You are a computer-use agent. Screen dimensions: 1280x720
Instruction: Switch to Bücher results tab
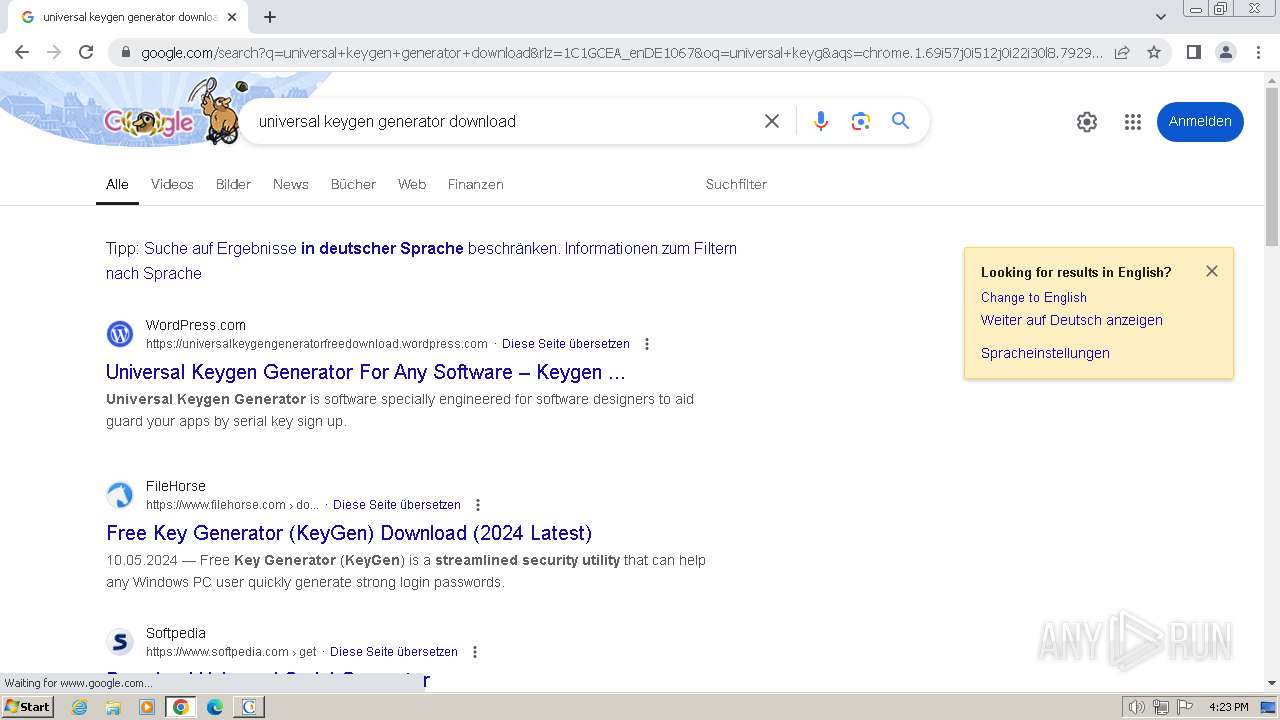353,184
